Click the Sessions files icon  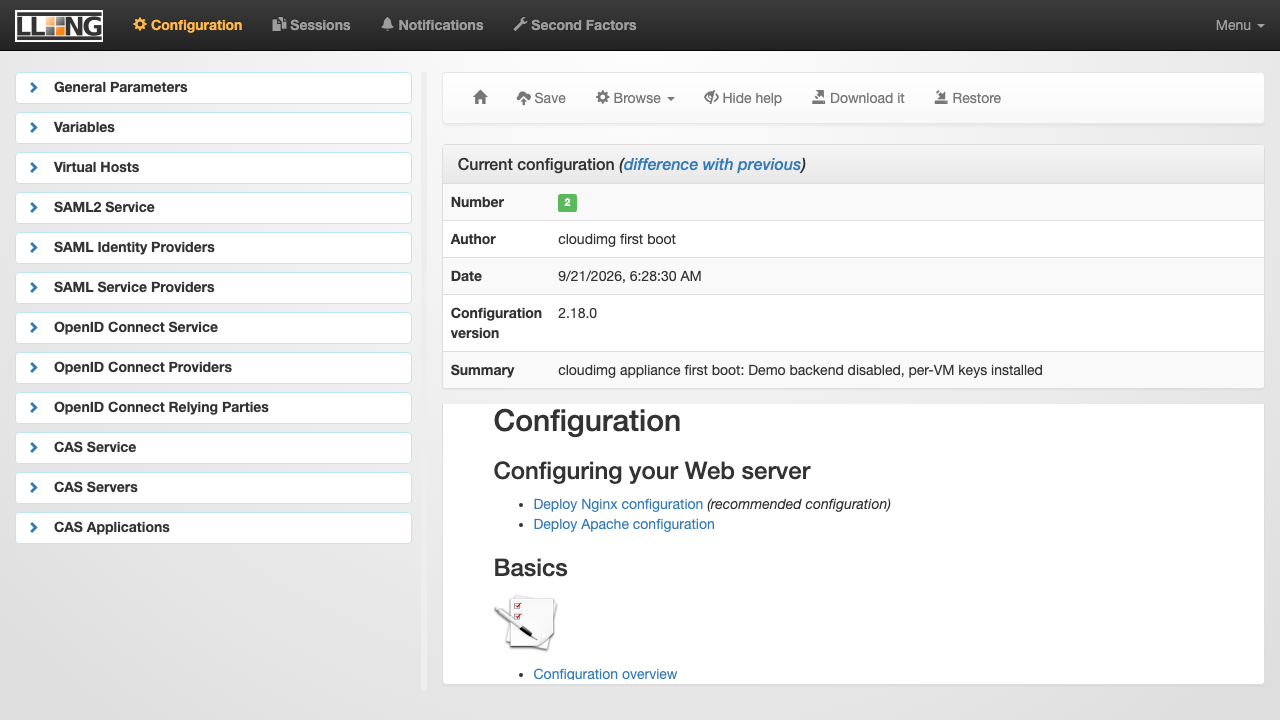click(x=279, y=25)
